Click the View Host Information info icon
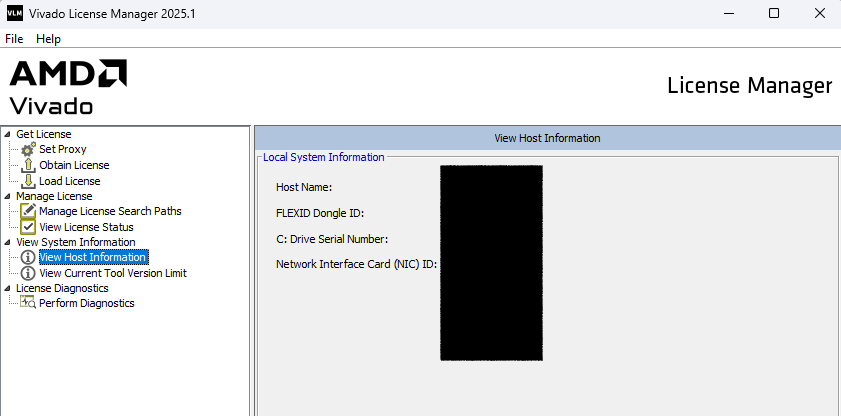Screen dimensions: 841x416 pyautogui.click(x=28, y=257)
